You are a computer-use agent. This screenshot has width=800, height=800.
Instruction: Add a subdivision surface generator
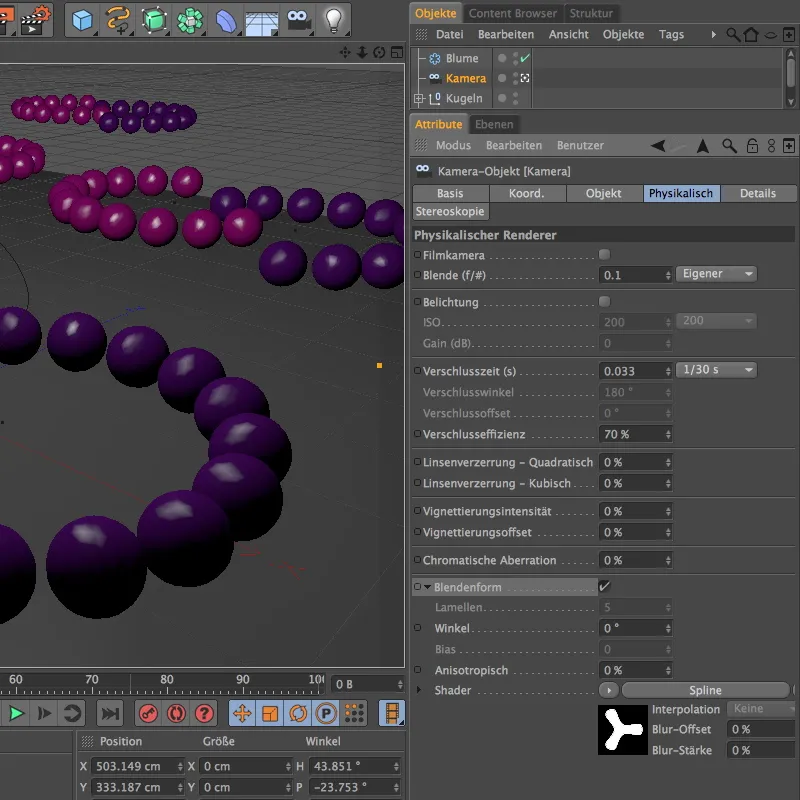[154, 20]
